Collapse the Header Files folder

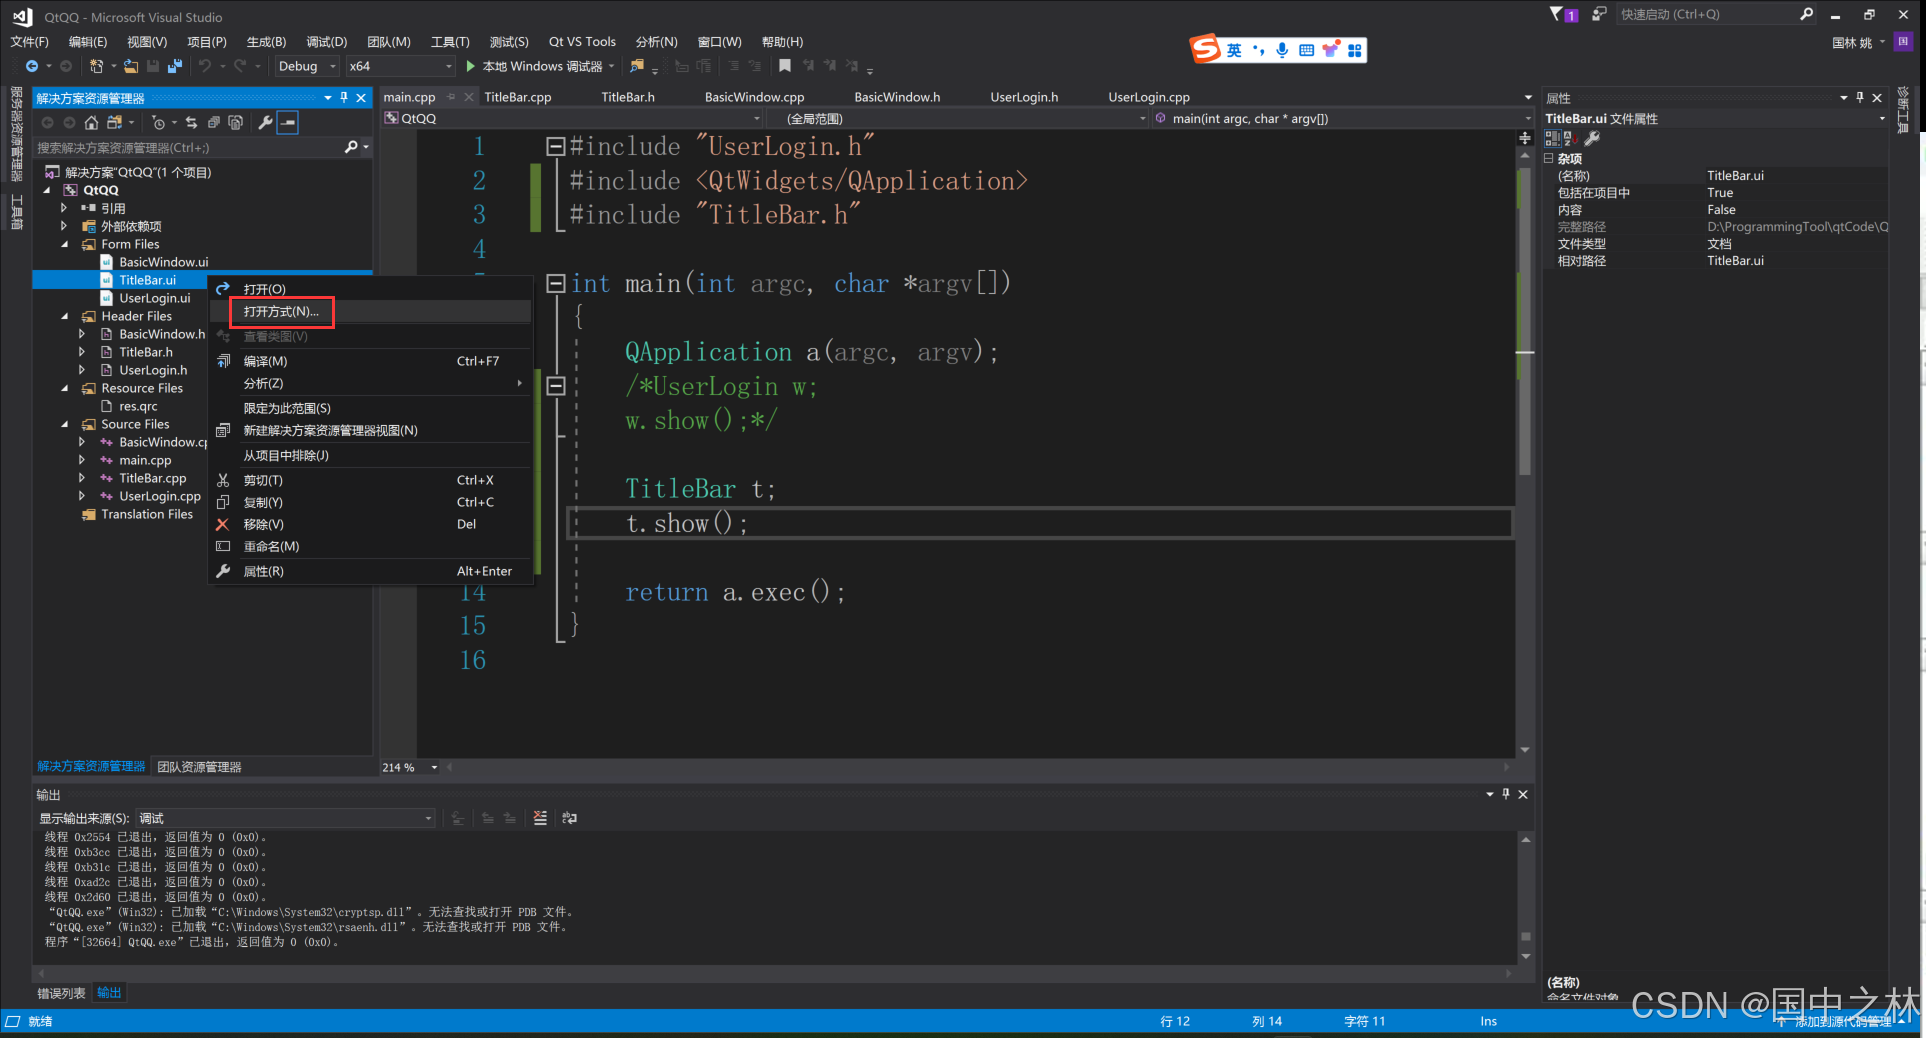click(x=65, y=316)
